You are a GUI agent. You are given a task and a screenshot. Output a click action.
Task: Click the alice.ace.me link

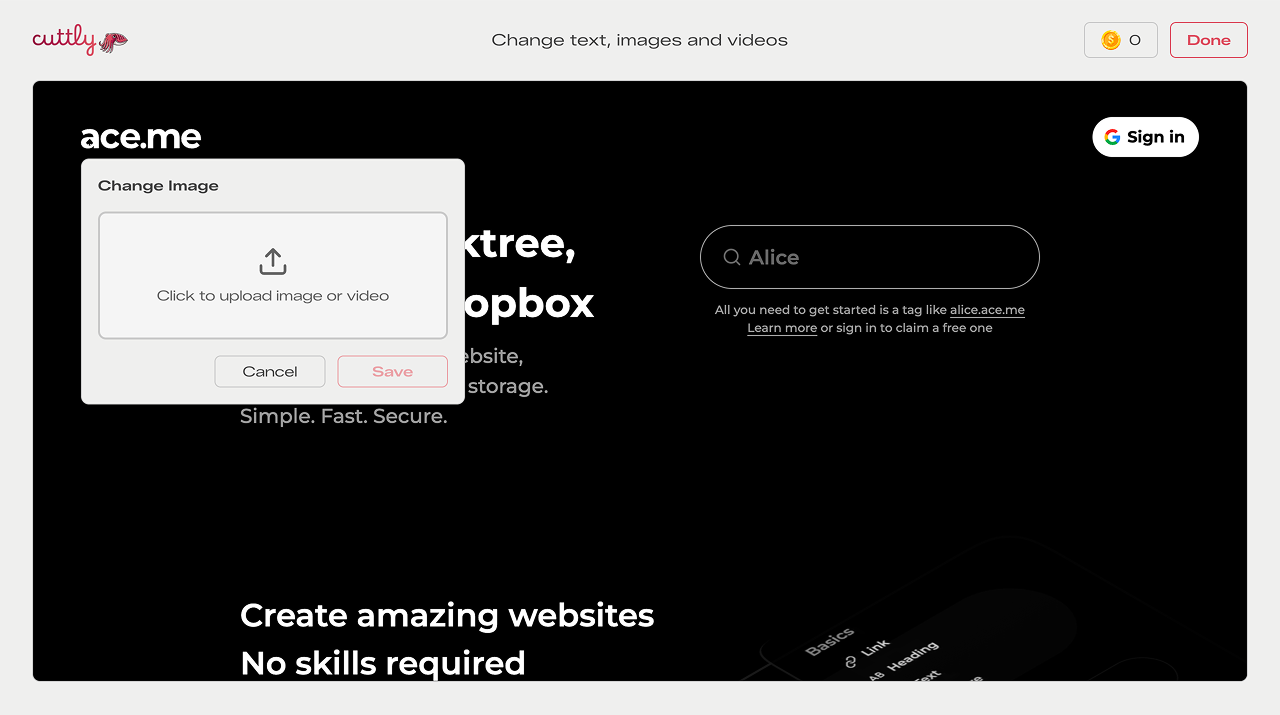pyautogui.click(x=987, y=309)
